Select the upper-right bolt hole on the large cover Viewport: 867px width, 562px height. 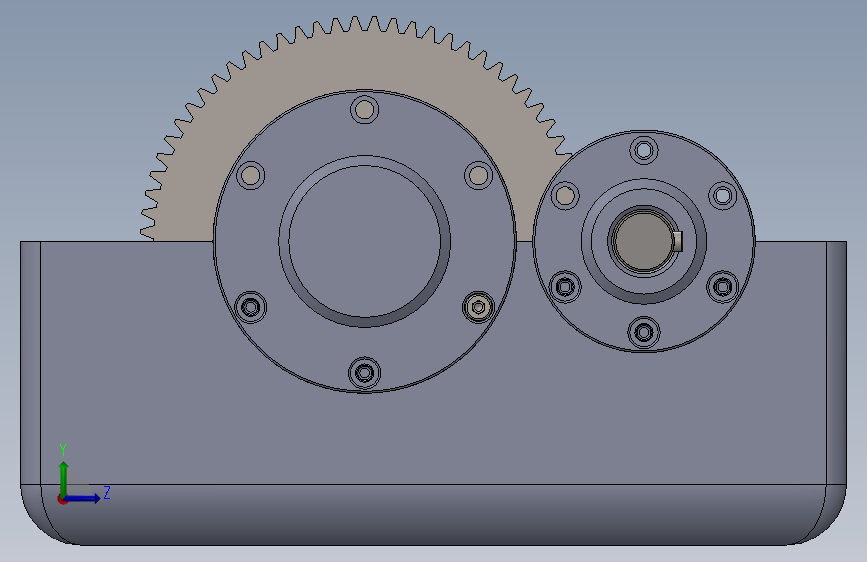pyautogui.click(x=478, y=175)
